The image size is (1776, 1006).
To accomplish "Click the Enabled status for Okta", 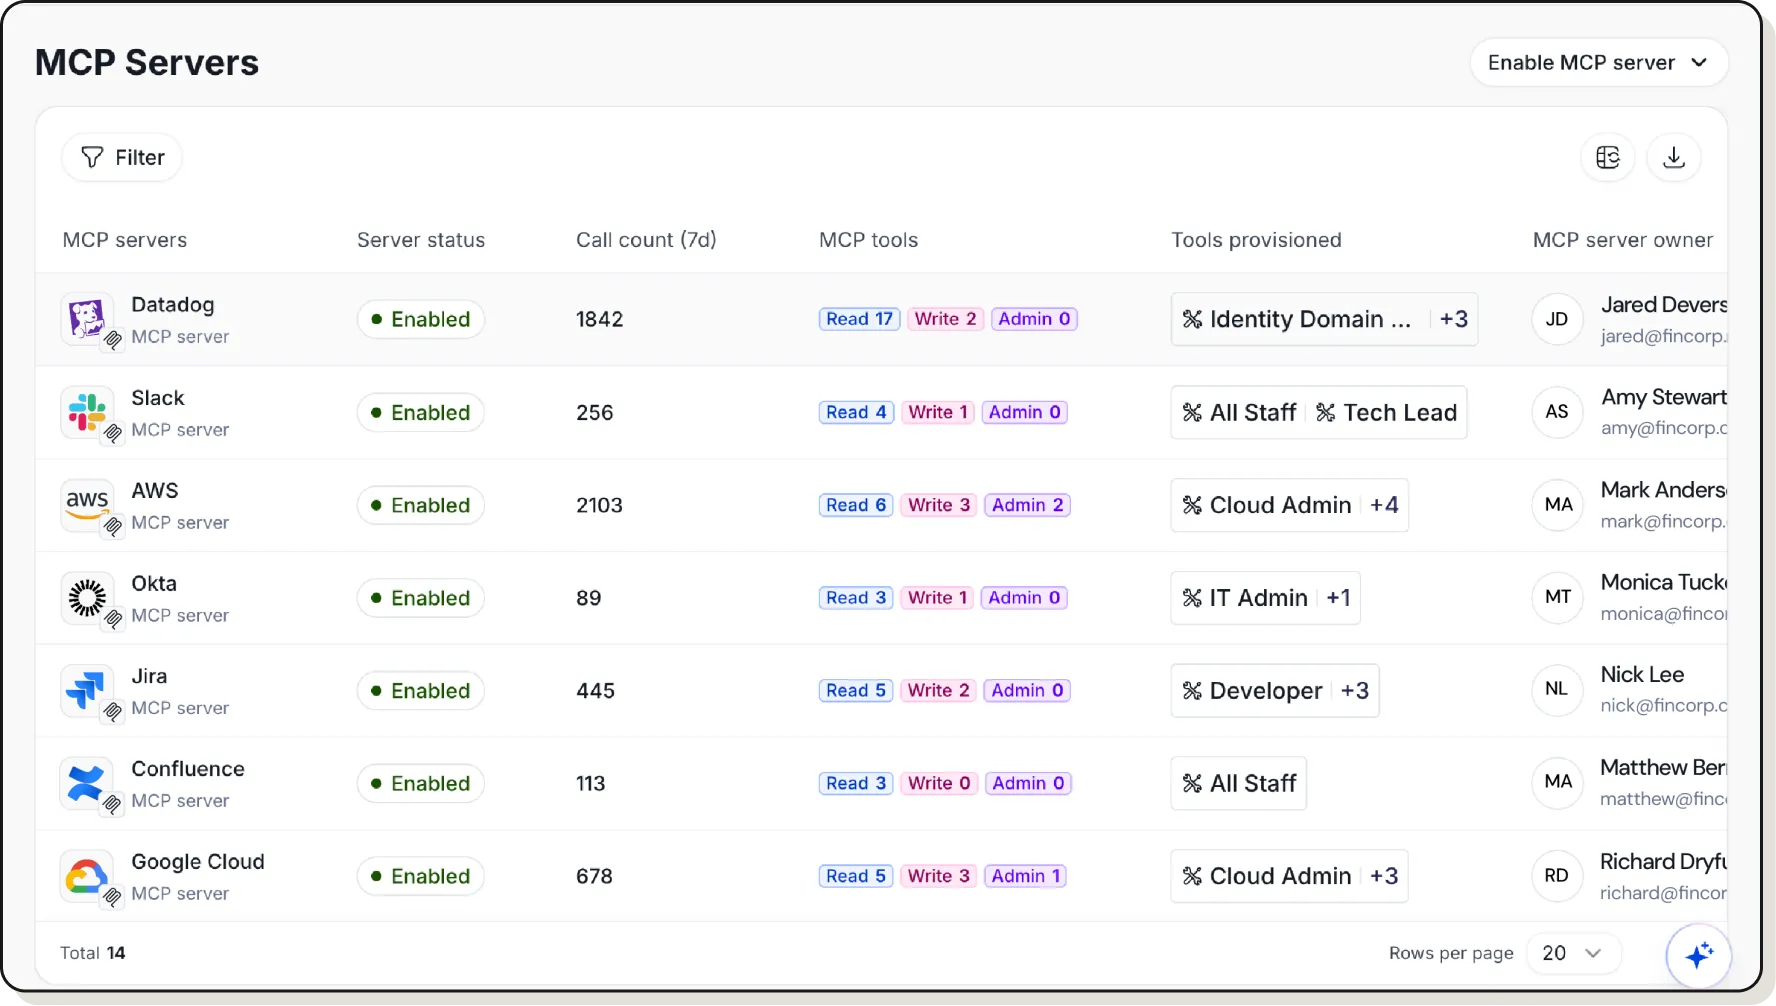I will (421, 598).
